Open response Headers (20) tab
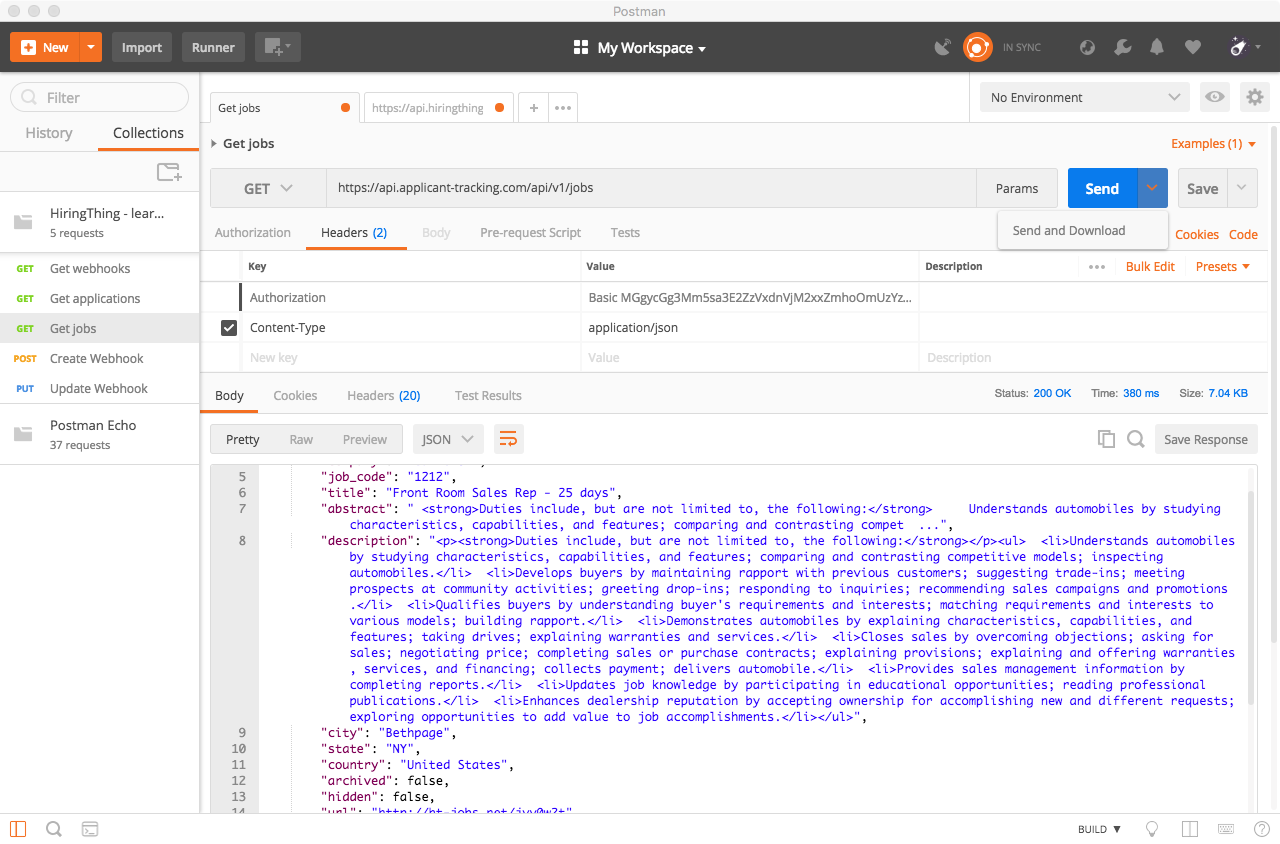This screenshot has height=844, width=1280. (384, 395)
